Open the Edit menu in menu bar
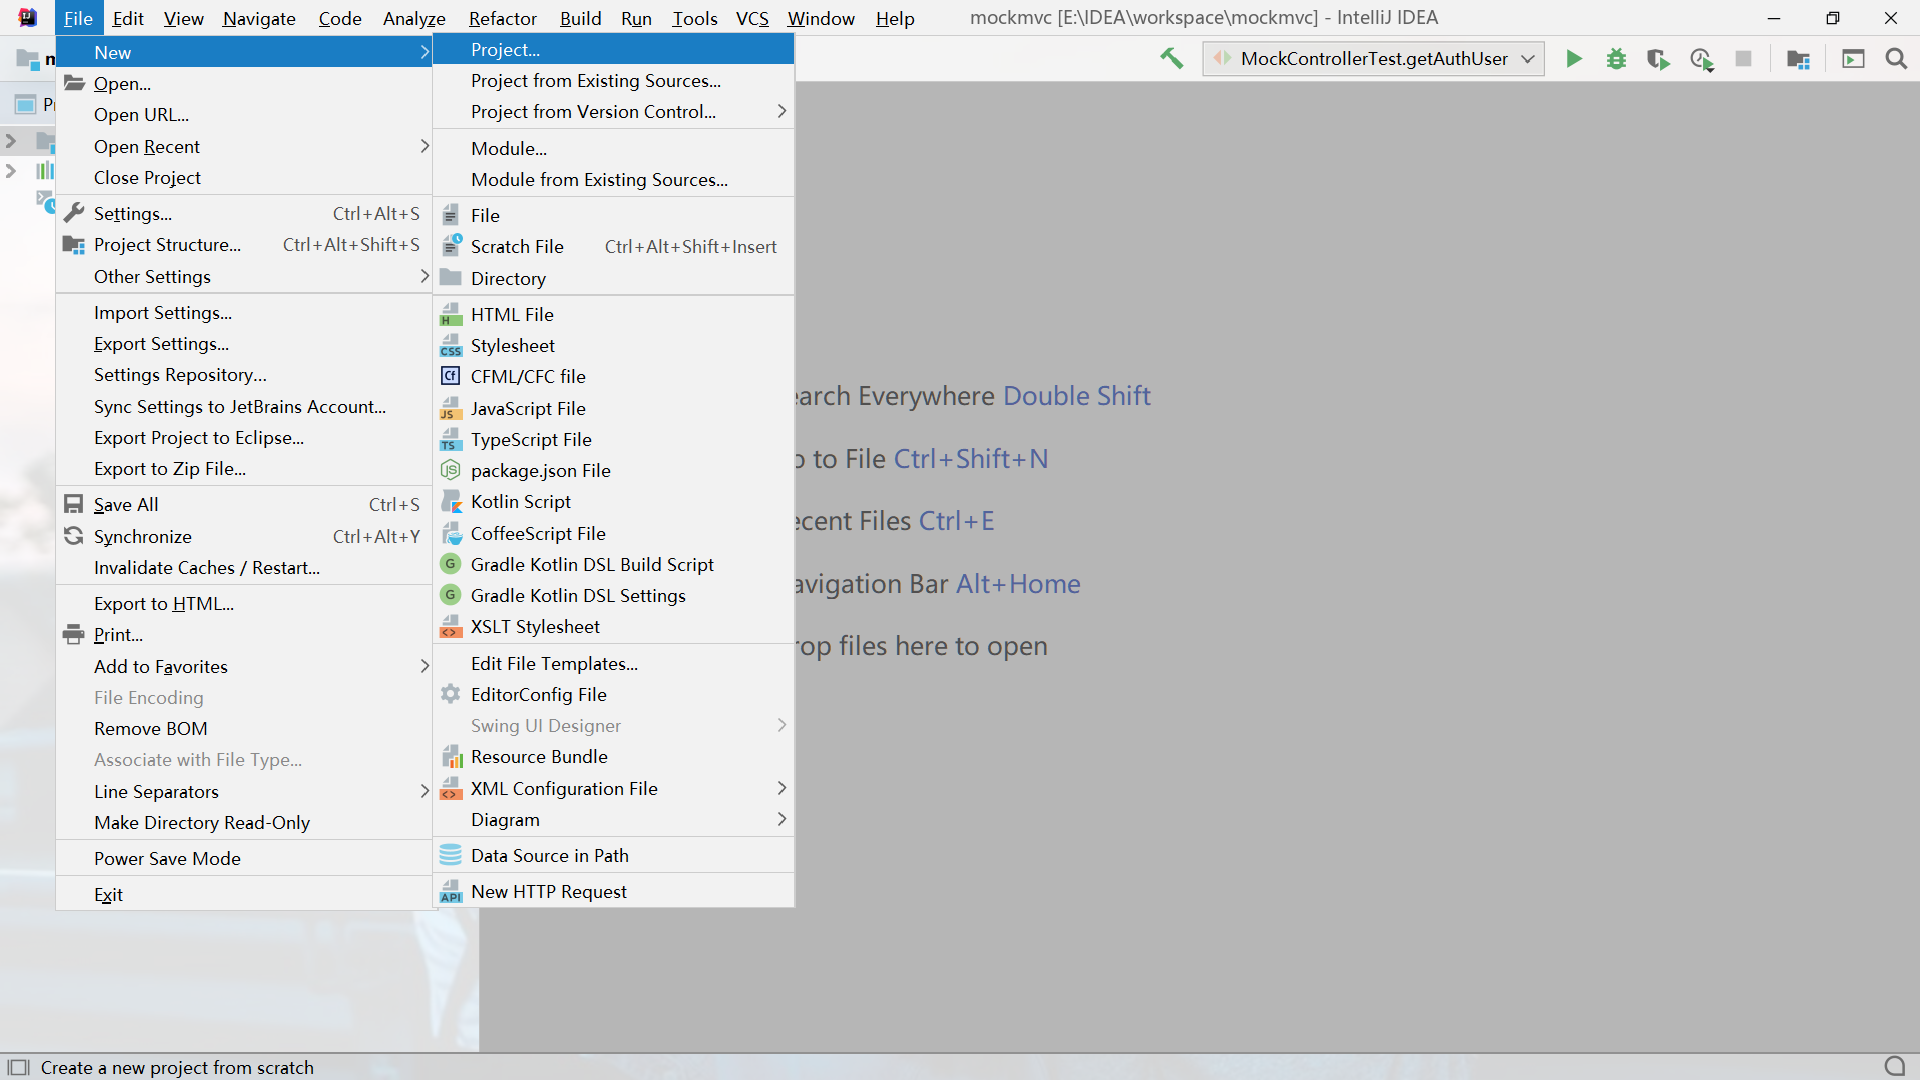 [128, 18]
